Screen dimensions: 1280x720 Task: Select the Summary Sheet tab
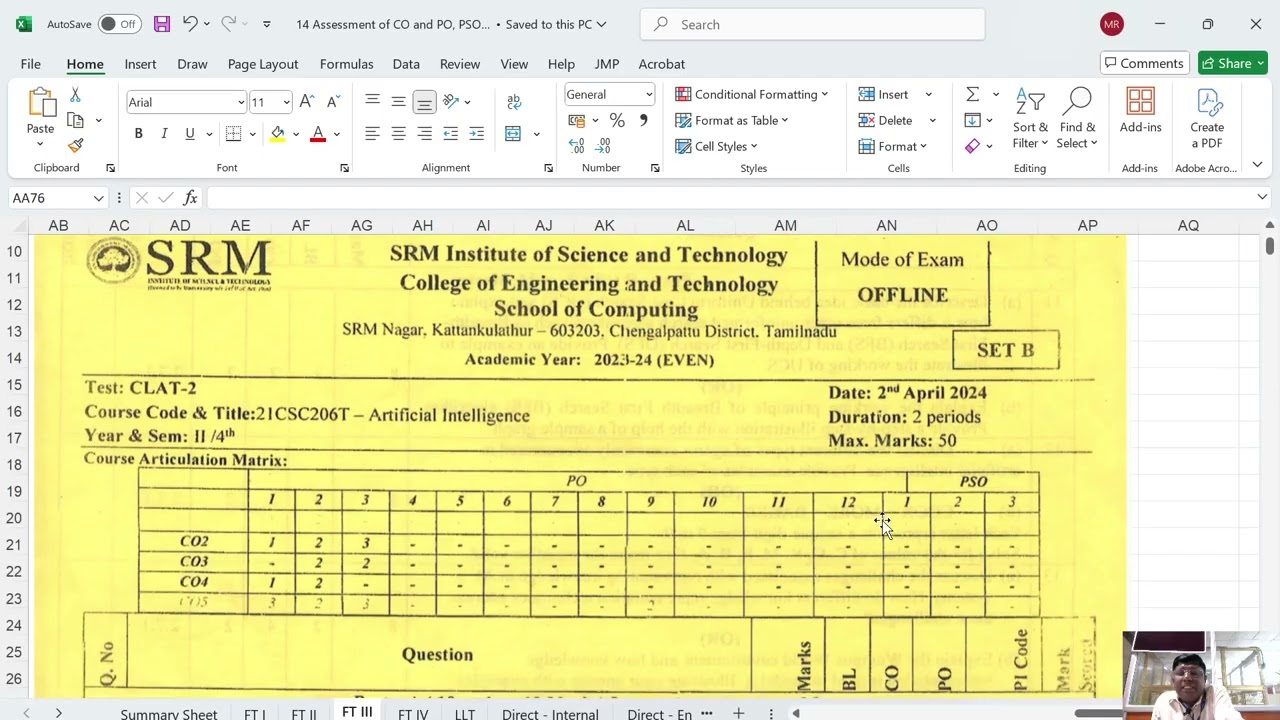point(169,714)
